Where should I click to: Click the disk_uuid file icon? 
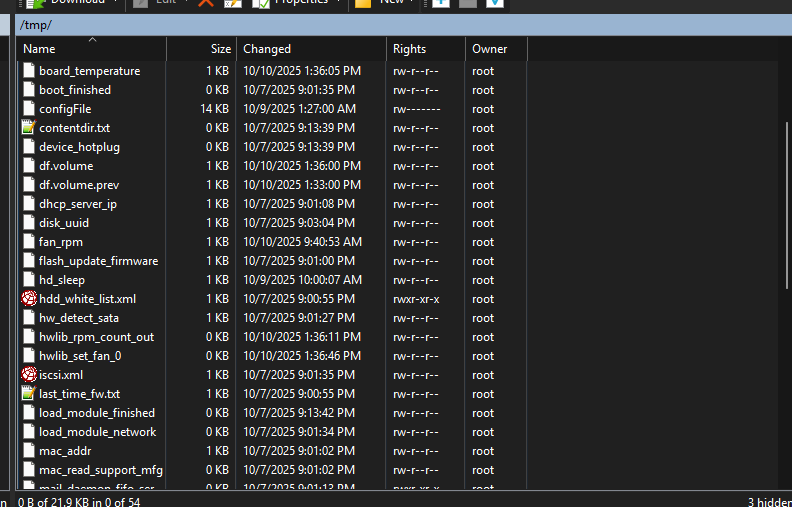(29, 223)
